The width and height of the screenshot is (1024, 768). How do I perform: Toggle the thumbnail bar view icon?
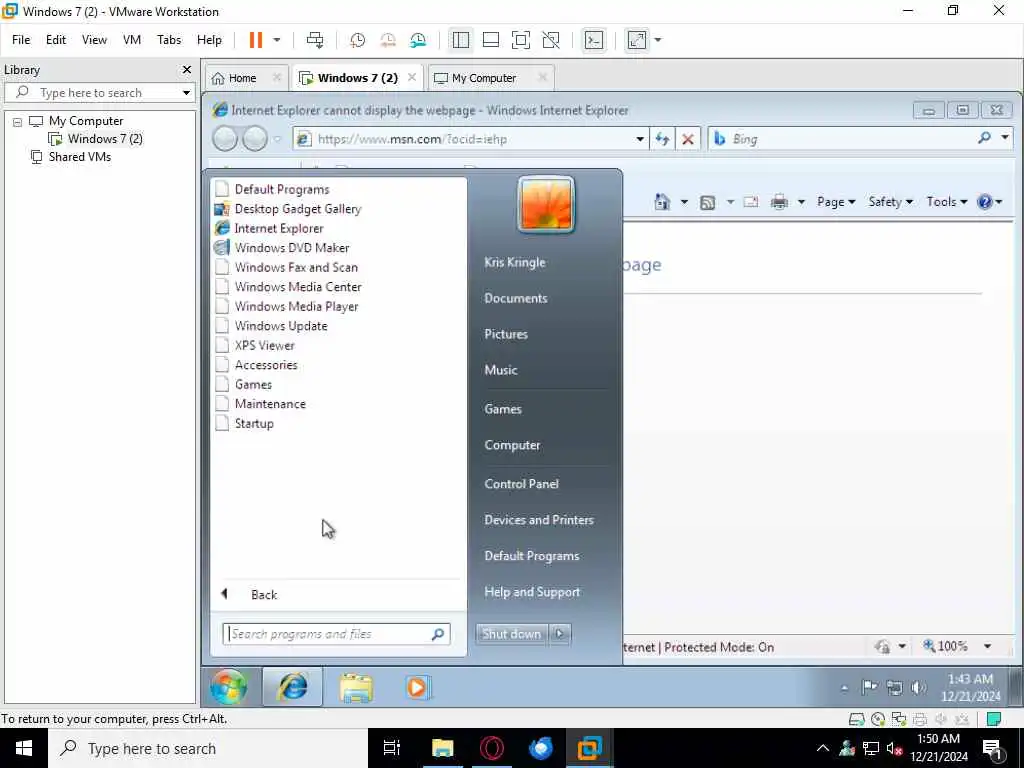[490, 40]
